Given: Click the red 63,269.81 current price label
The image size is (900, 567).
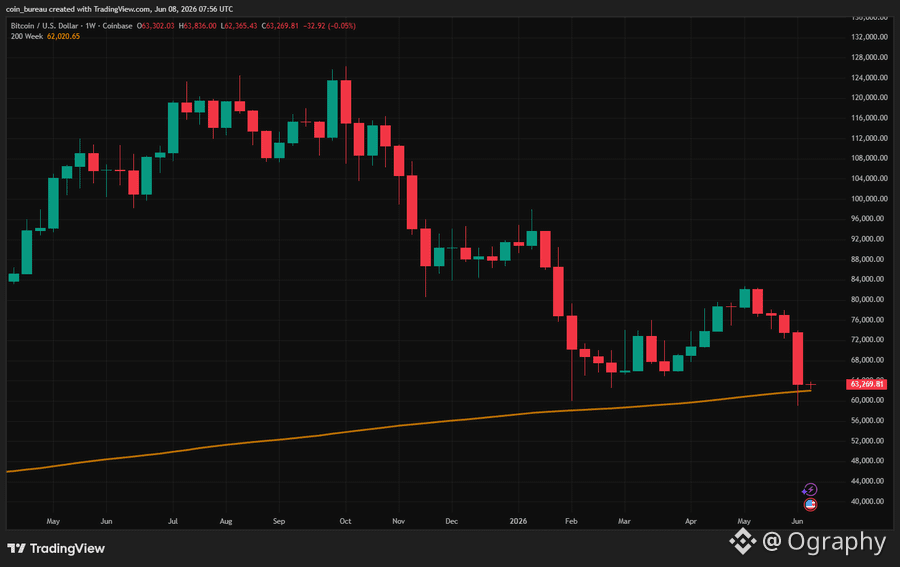Looking at the screenshot, I should coord(867,384).
